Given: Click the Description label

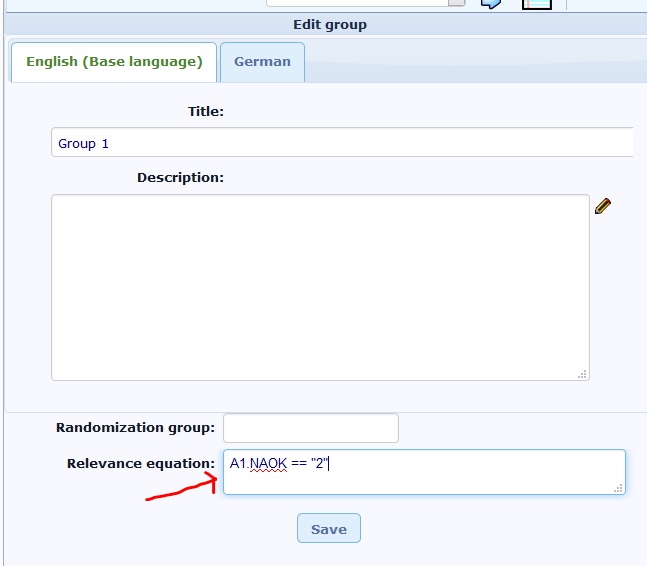Looking at the screenshot, I should point(180,177).
